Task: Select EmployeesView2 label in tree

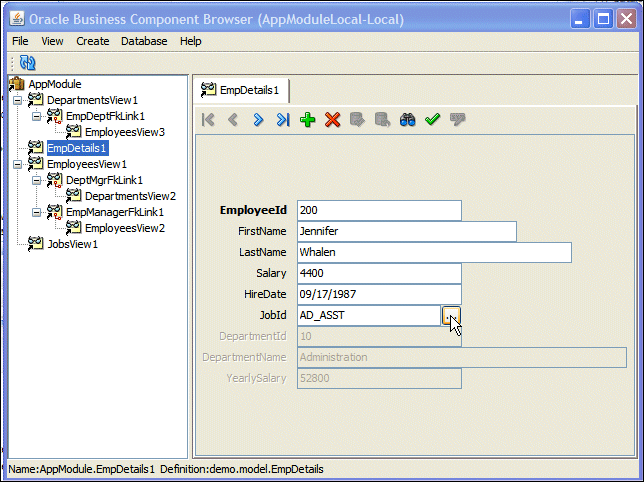Action: point(125,228)
